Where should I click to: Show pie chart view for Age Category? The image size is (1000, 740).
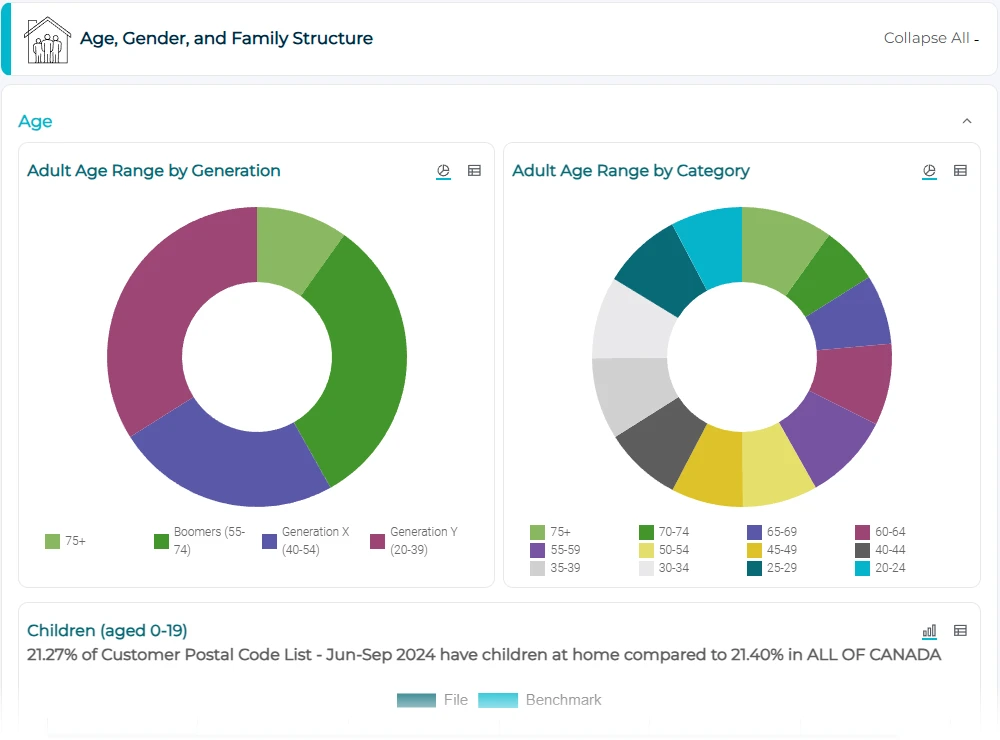pos(929,171)
